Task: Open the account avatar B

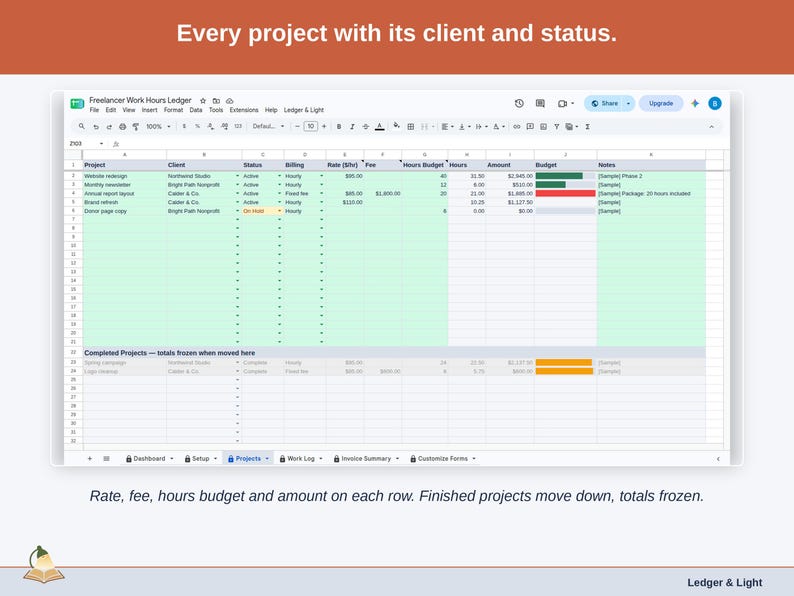Action: pyautogui.click(x=714, y=103)
